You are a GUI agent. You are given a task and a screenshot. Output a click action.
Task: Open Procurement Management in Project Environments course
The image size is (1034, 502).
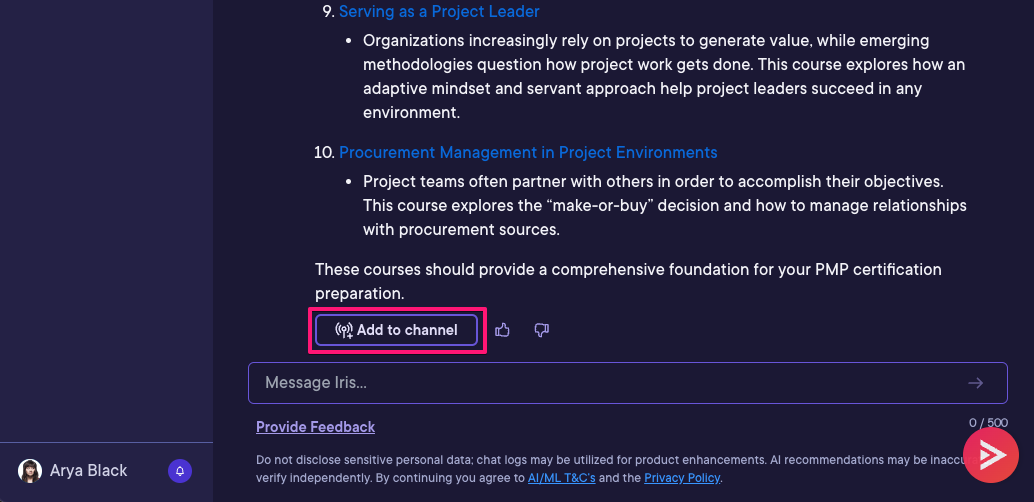[528, 152]
